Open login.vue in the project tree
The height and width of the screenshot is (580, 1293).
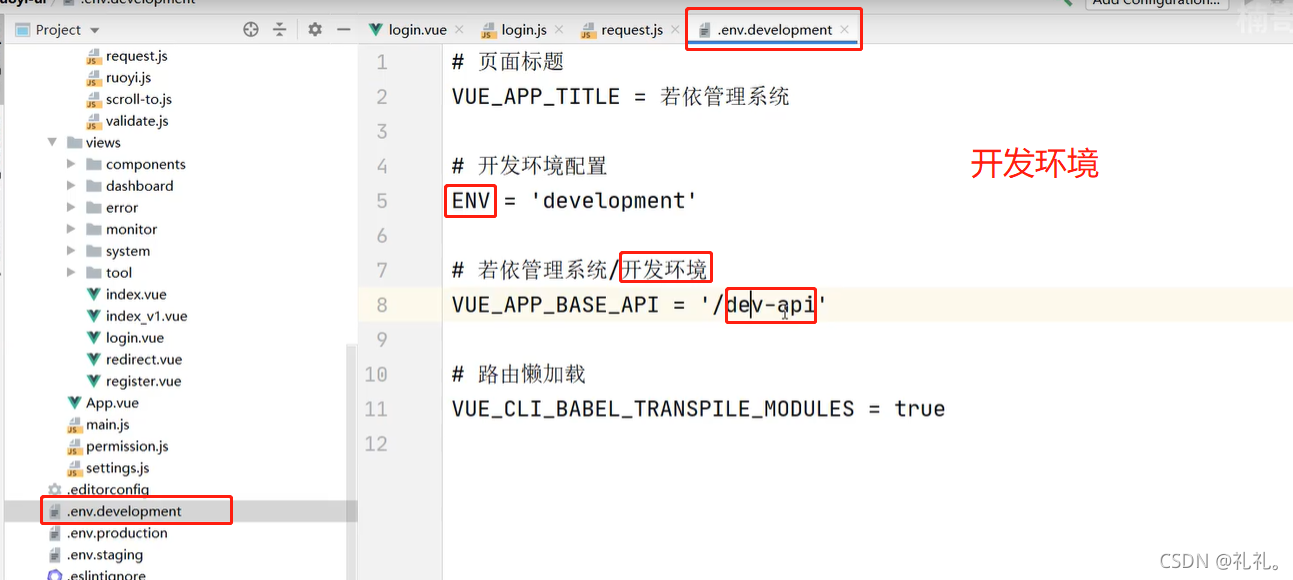pos(135,338)
